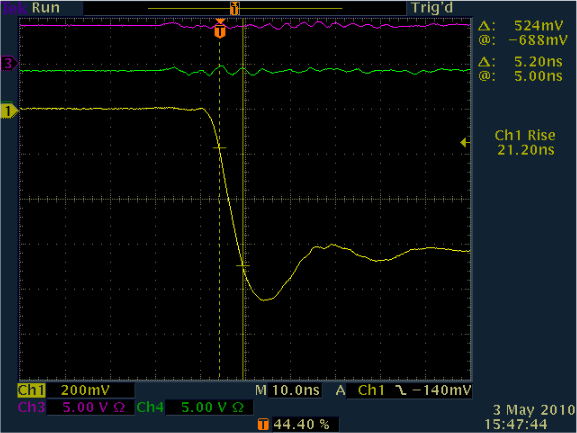This screenshot has height=433, width=577.
Task: Click the Channel 3 ground marker
Action: click(x=9, y=63)
